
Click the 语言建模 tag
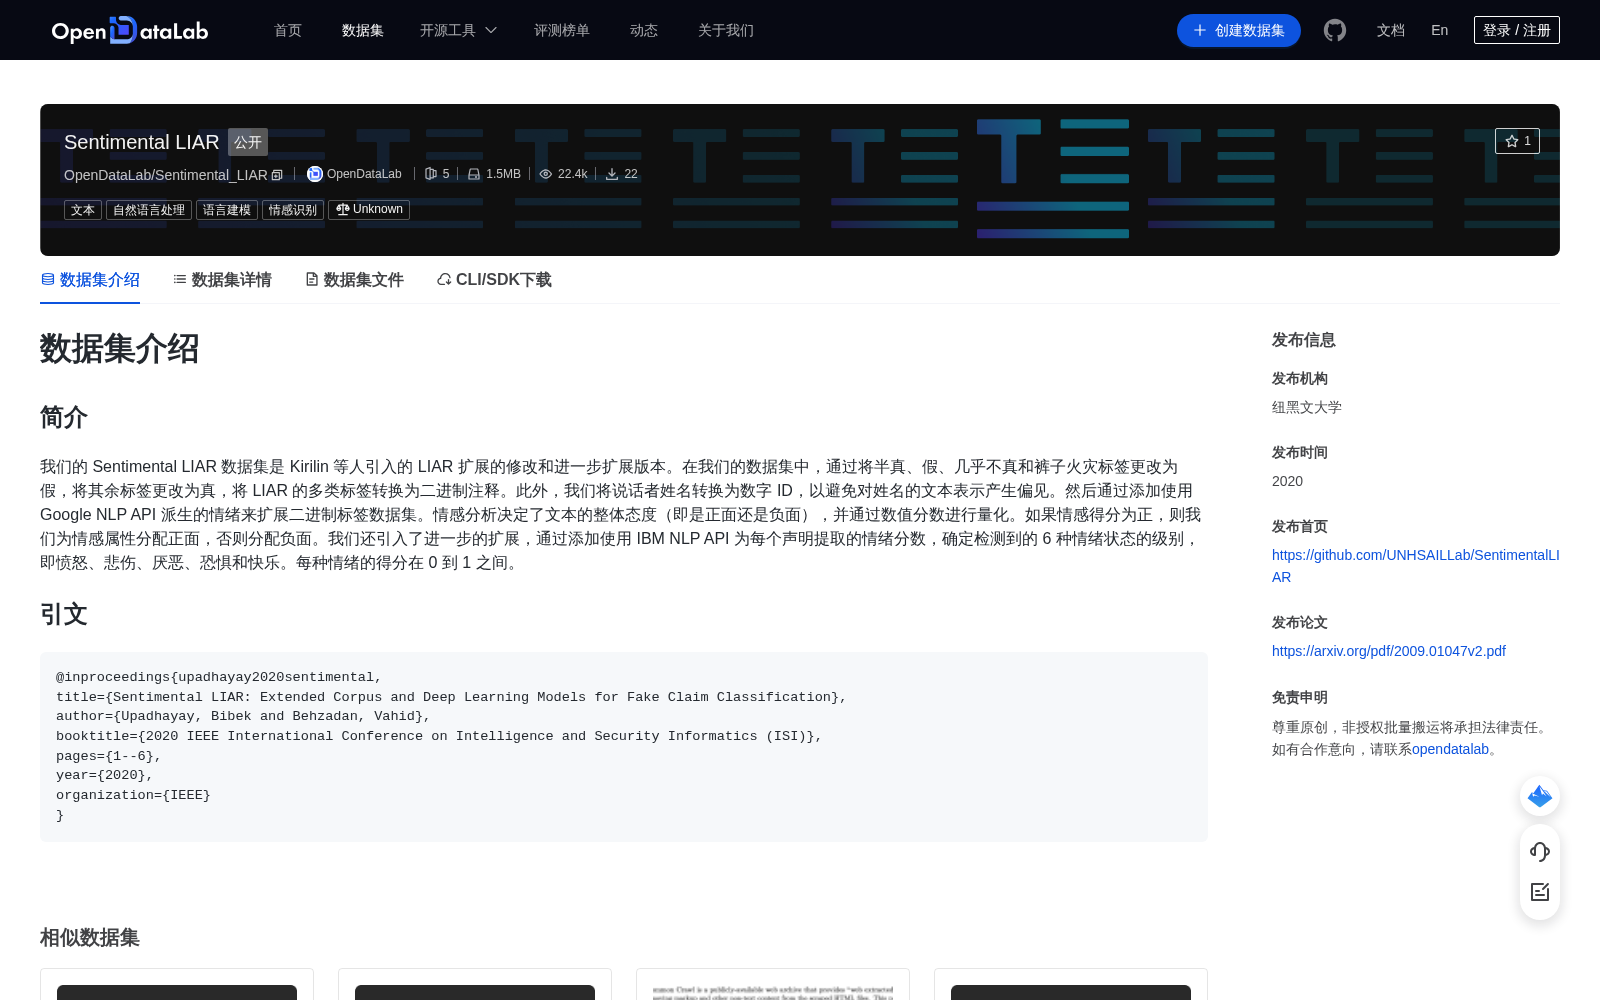coord(227,210)
